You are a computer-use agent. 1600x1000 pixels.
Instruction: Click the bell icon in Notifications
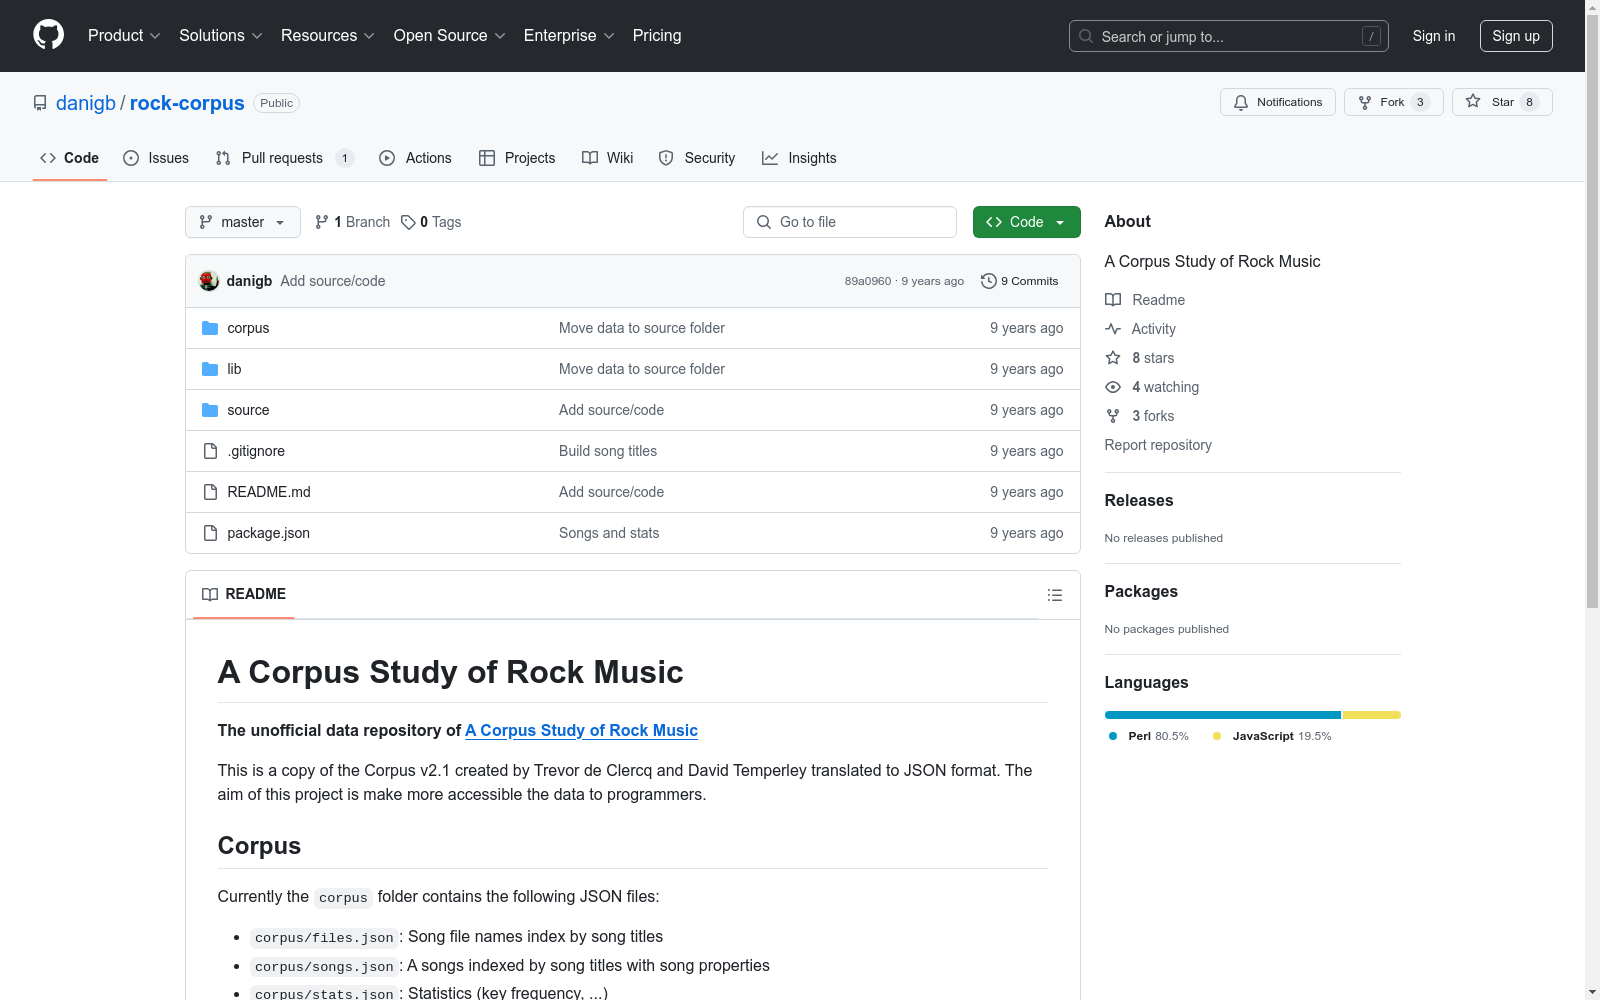1241,102
